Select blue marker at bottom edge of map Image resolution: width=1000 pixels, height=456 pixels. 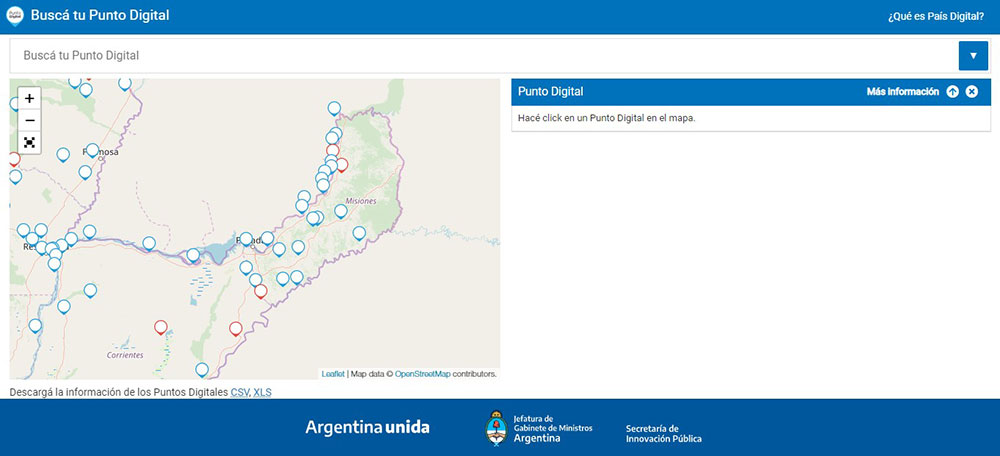202,369
